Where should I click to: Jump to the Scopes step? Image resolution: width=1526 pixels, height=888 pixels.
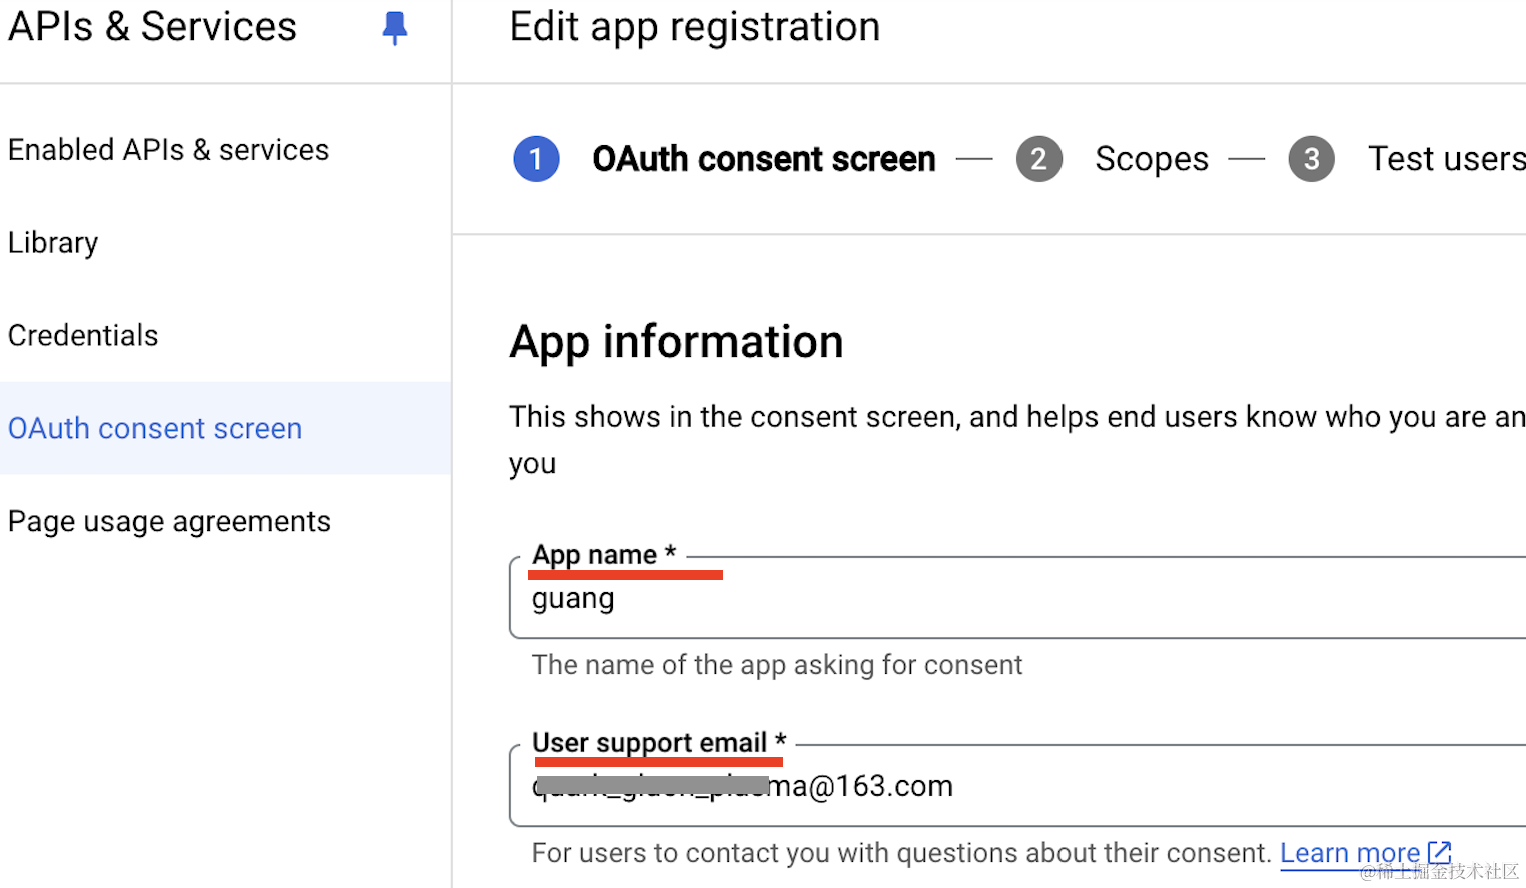pos(1151,159)
